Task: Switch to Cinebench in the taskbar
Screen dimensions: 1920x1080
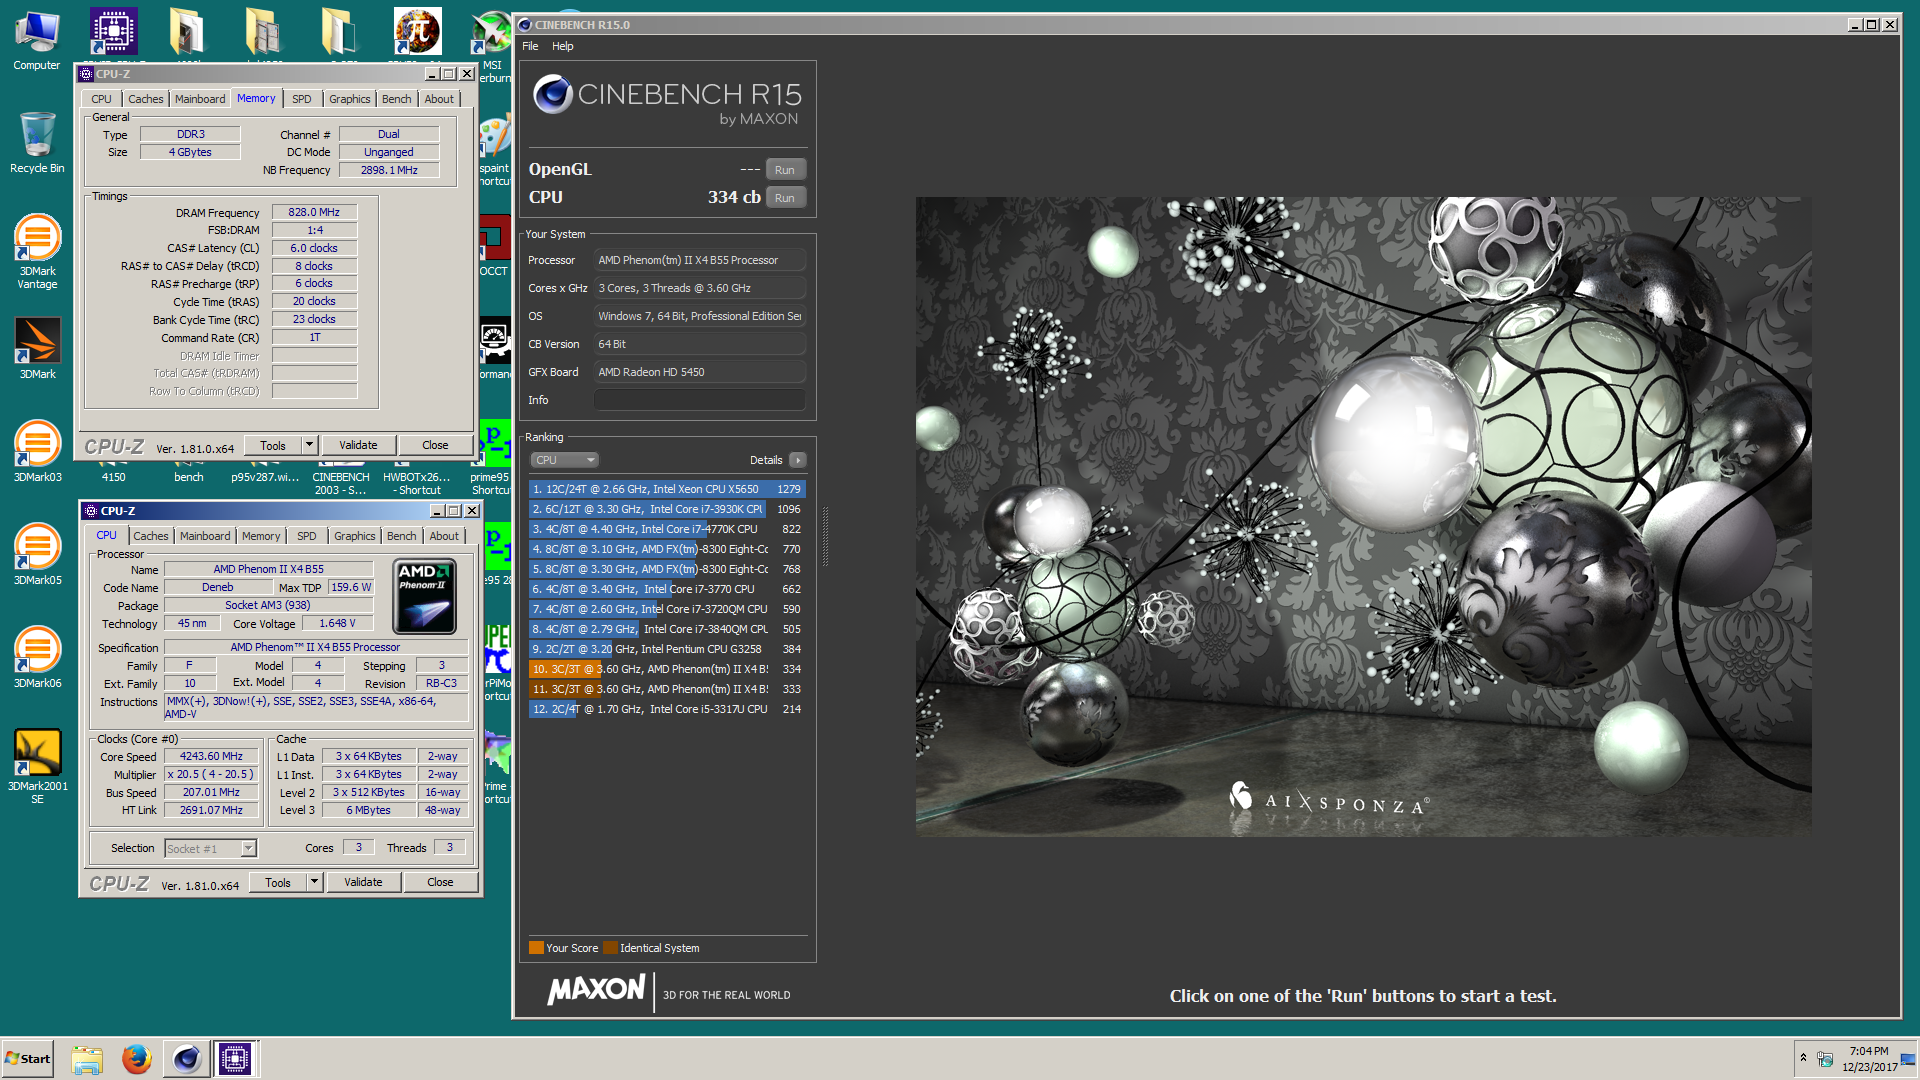Action: (x=186, y=1059)
